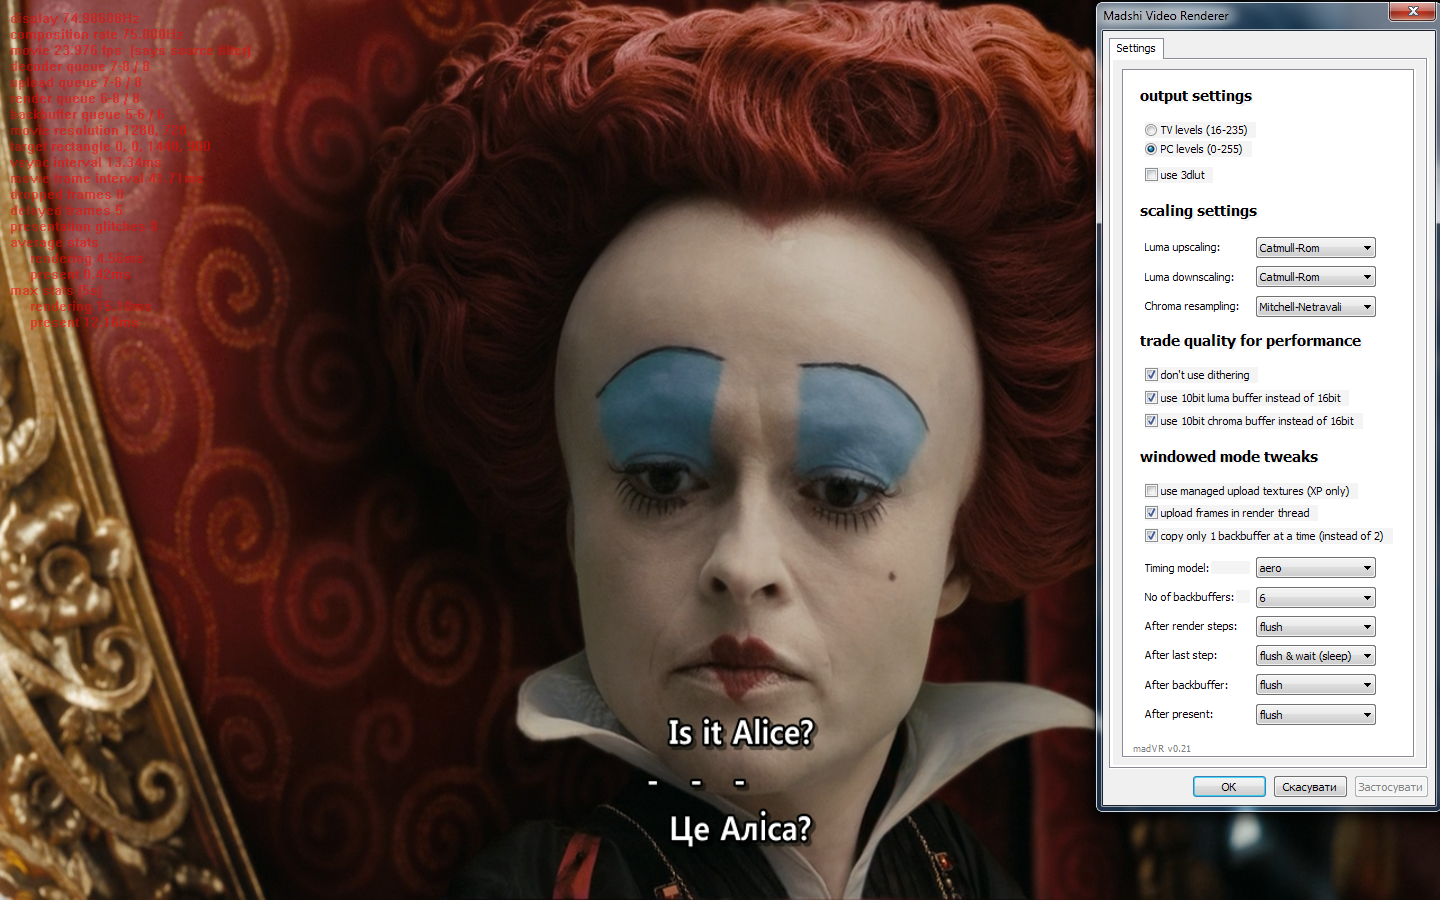Open the Luma downscaling dropdown
The height and width of the screenshot is (900, 1440).
(1316, 277)
